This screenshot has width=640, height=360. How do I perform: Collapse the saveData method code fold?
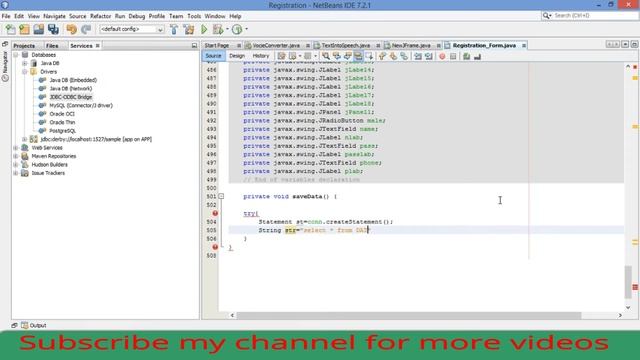click(221, 196)
